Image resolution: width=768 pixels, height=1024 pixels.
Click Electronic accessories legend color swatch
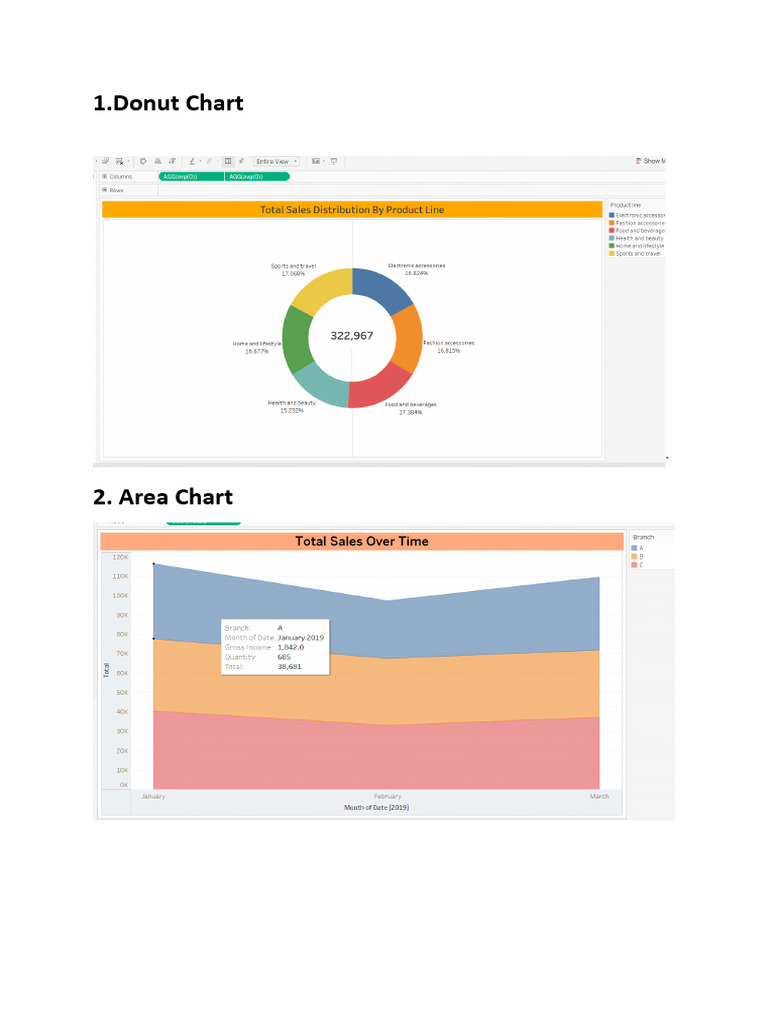click(612, 215)
